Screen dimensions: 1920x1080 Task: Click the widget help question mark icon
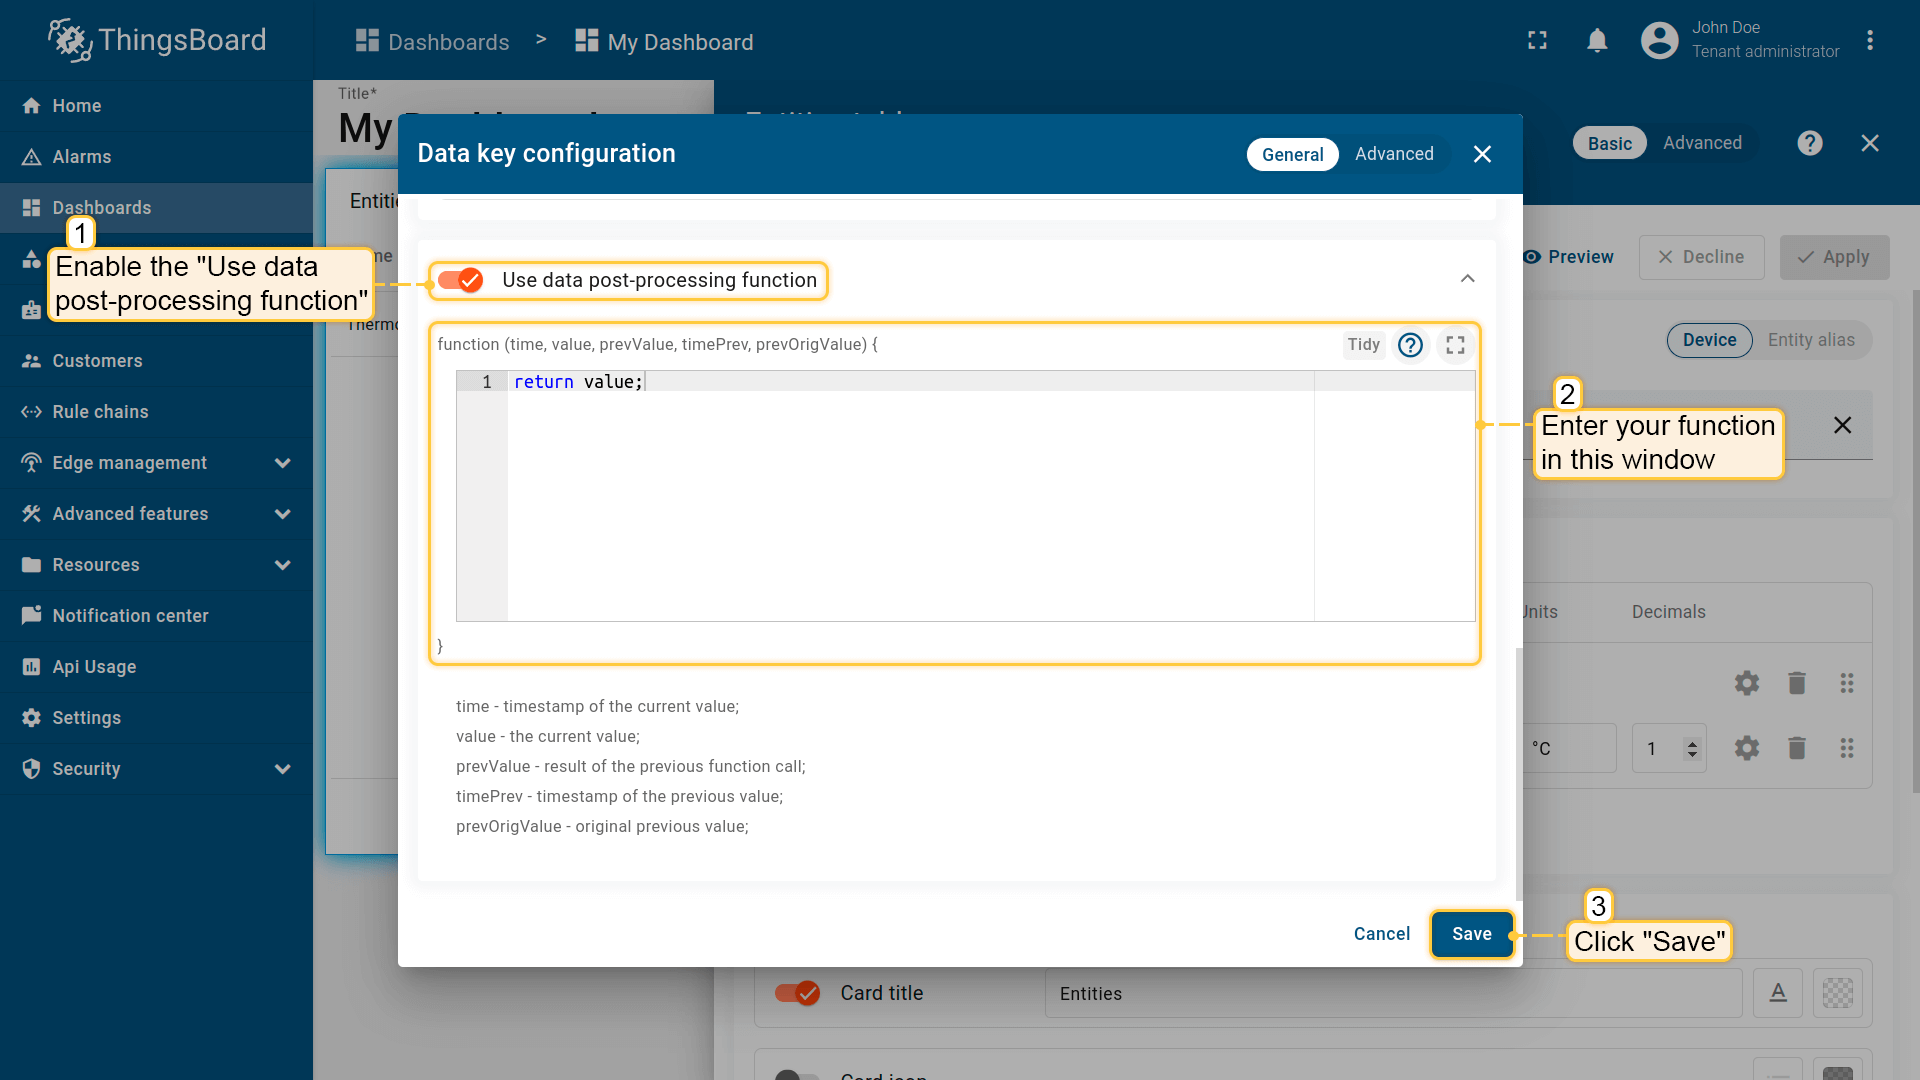point(1809,143)
